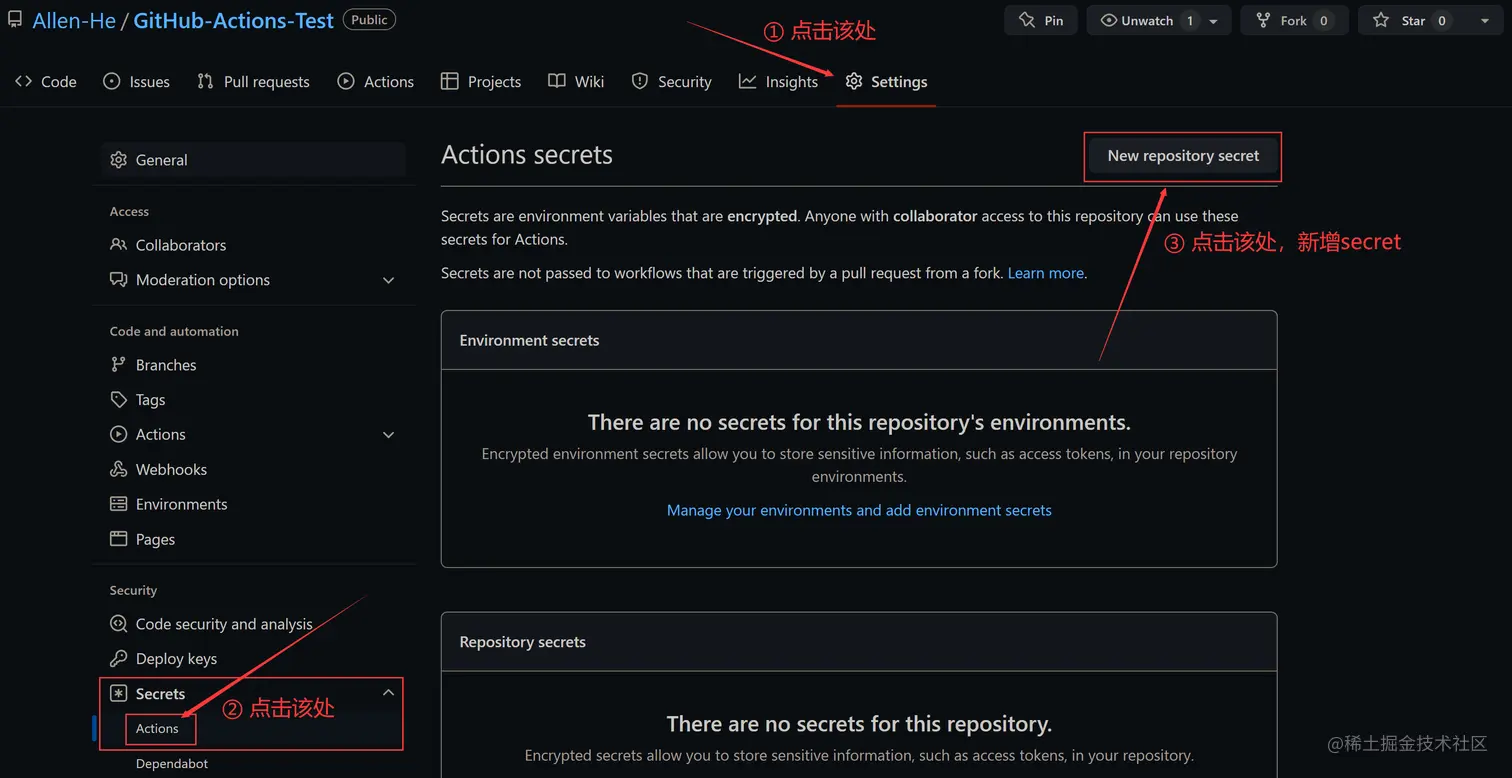Click New repository secret button
1512x778 pixels.
[x=1183, y=156]
